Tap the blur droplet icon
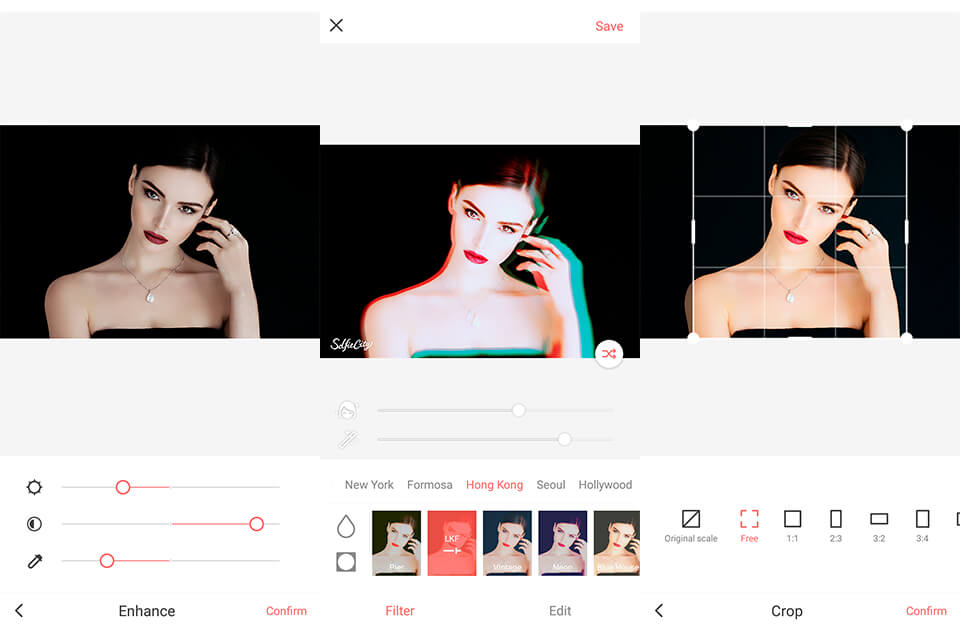The height and width of the screenshot is (640, 960). point(346,526)
